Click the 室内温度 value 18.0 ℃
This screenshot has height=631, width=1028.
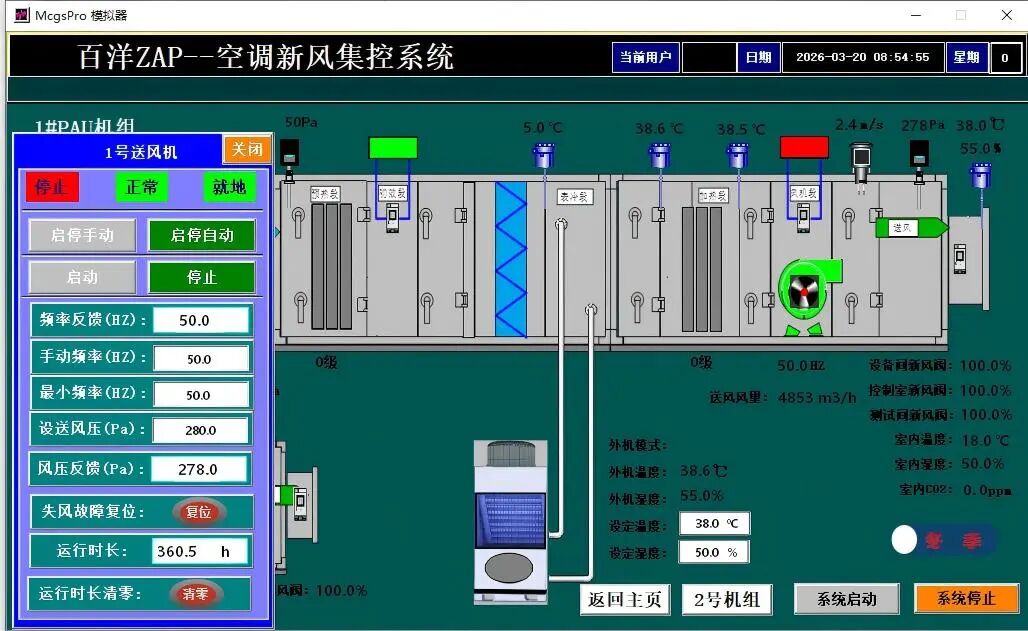(985, 440)
